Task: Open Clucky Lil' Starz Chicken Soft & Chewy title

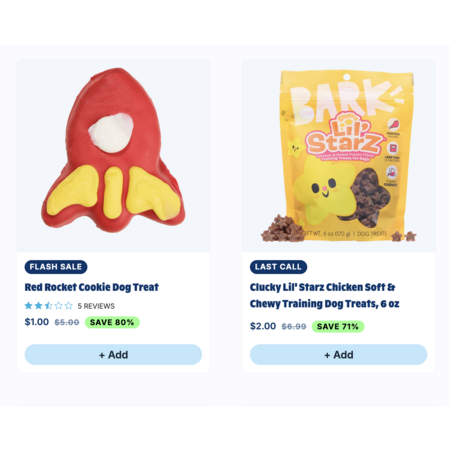Action: pos(324,295)
